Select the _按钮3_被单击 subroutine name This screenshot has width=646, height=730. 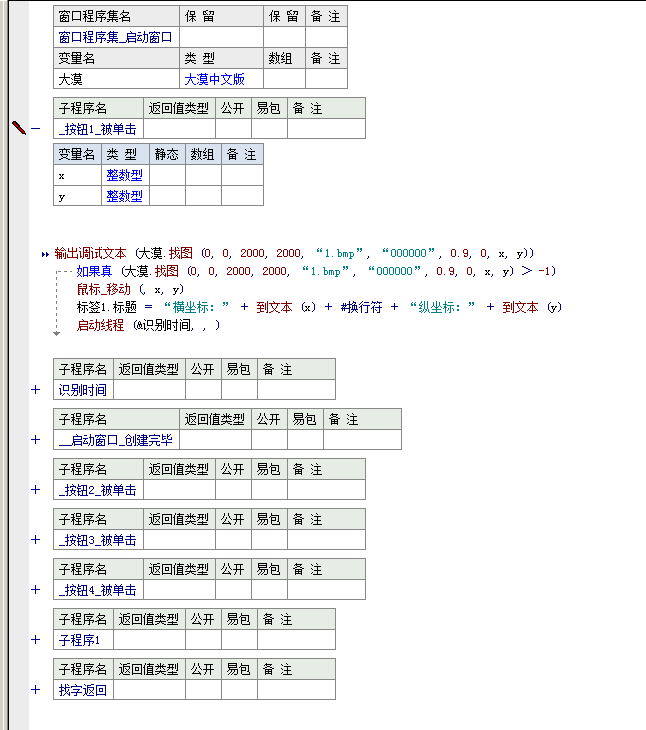point(98,540)
